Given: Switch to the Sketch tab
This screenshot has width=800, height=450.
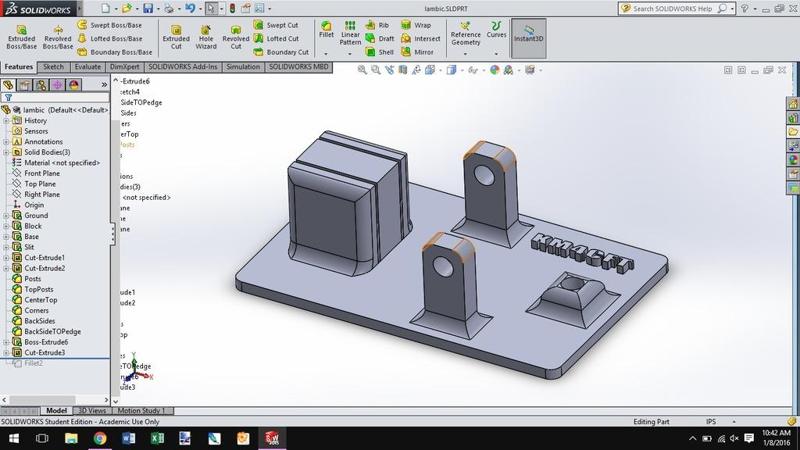Looking at the screenshot, I should click(x=53, y=67).
